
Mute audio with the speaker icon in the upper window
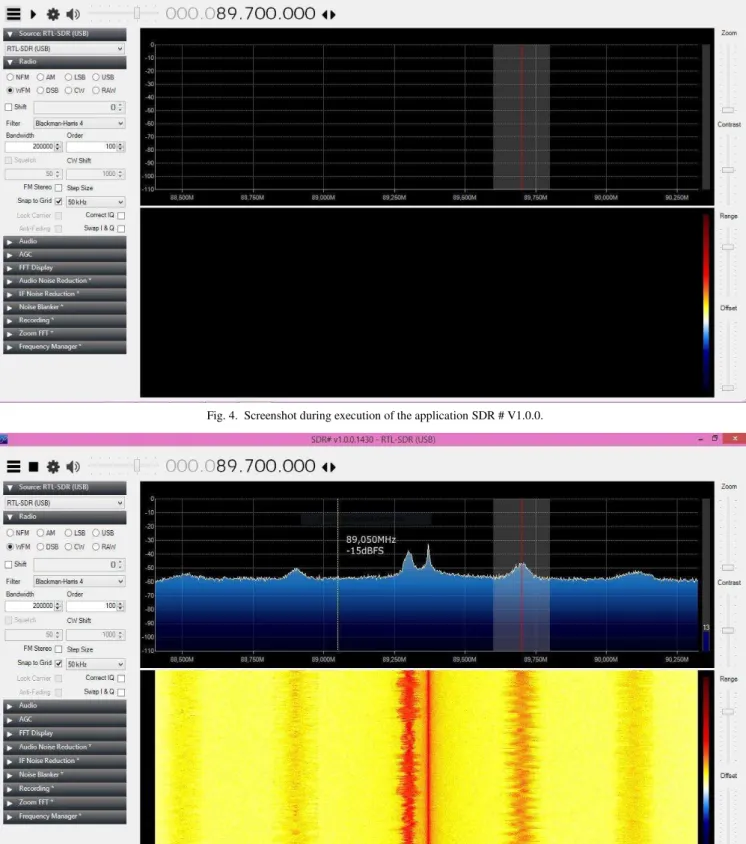click(73, 14)
